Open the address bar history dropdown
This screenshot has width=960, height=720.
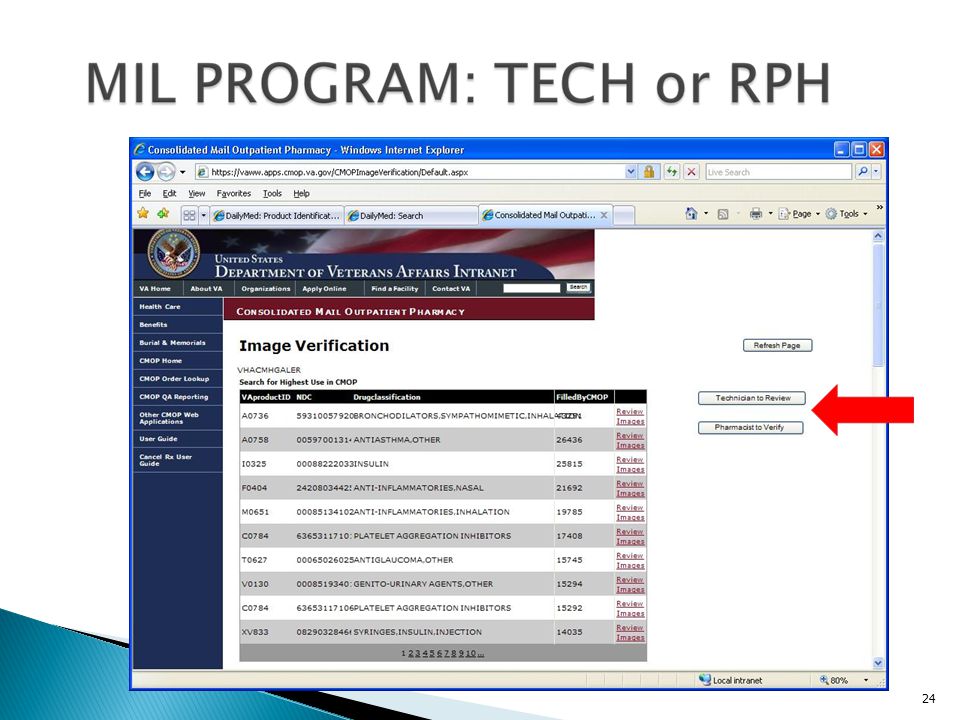(x=631, y=172)
